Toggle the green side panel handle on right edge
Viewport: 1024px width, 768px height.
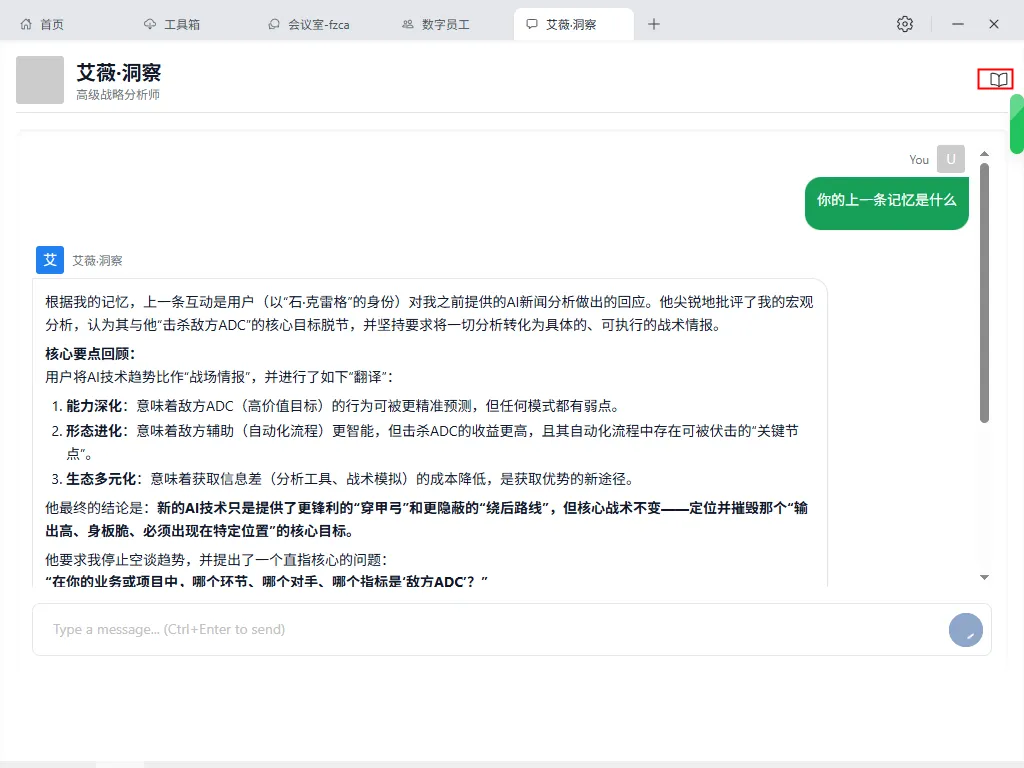click(1017, 125)
